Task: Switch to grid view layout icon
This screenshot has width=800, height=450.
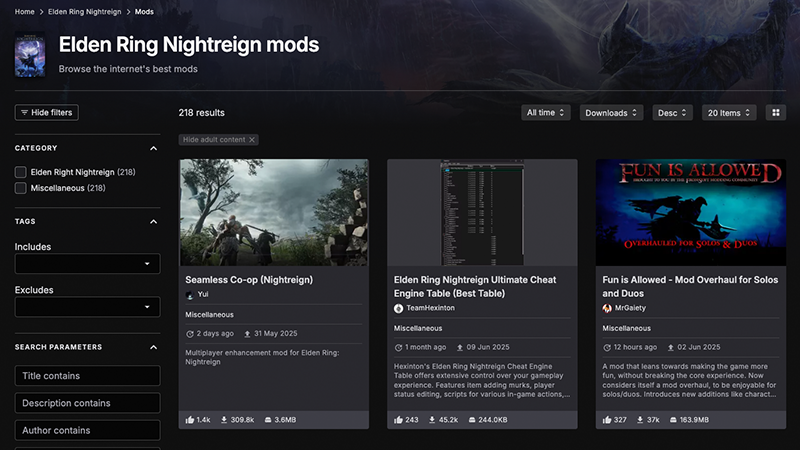Action: coord(776,113)
